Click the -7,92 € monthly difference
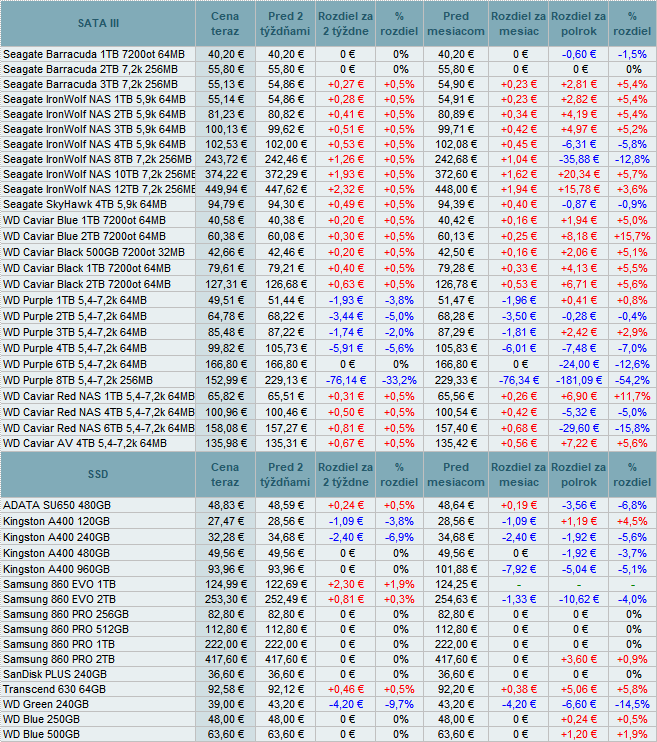This screenshot has height=742, width=657. click(x=519, y=569)
